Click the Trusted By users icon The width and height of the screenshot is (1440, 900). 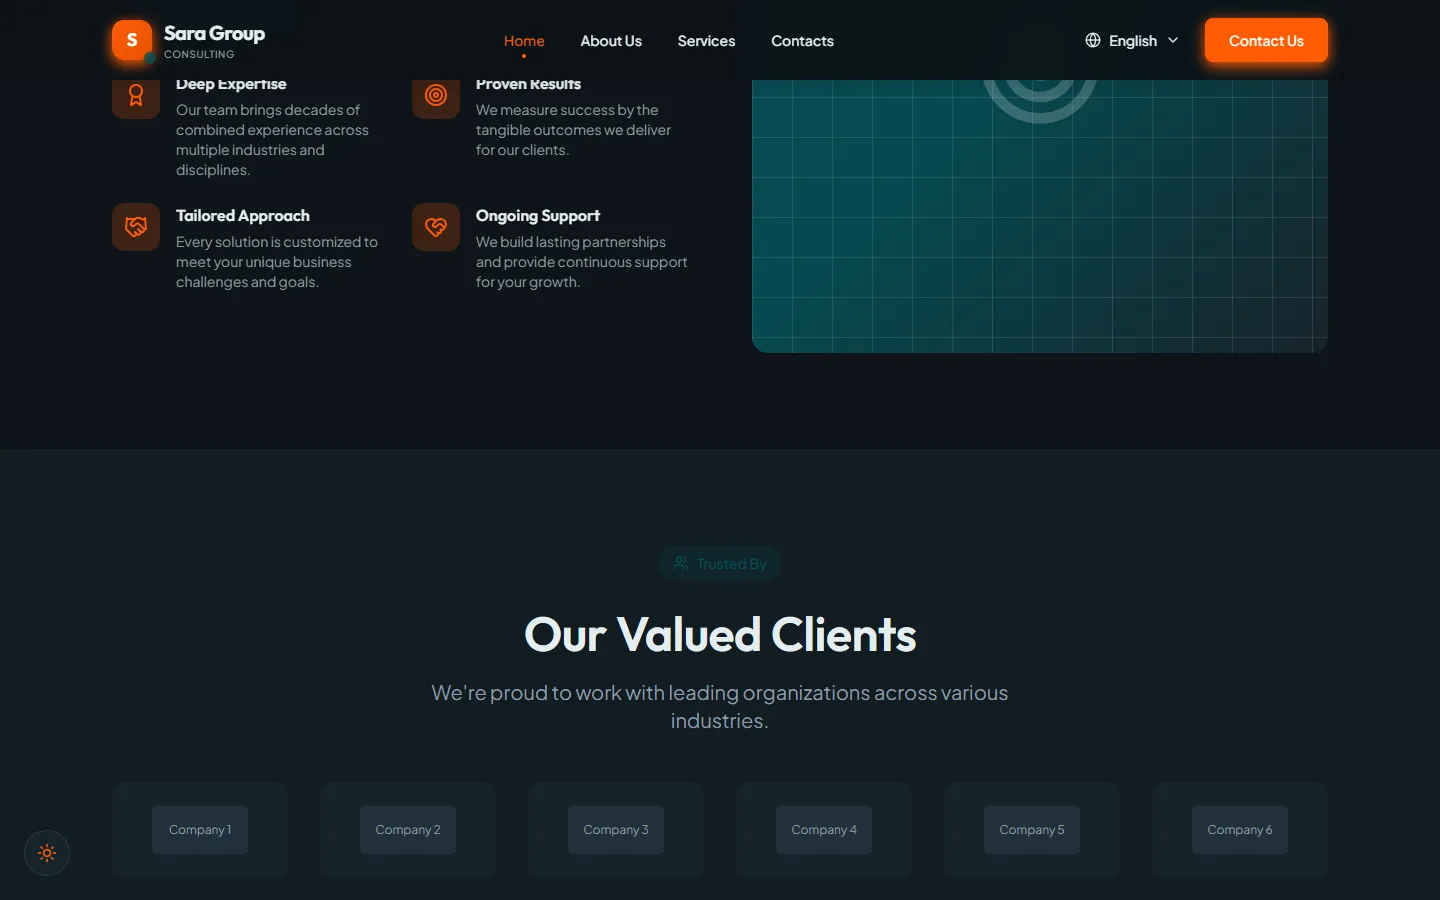click(681, 563)
